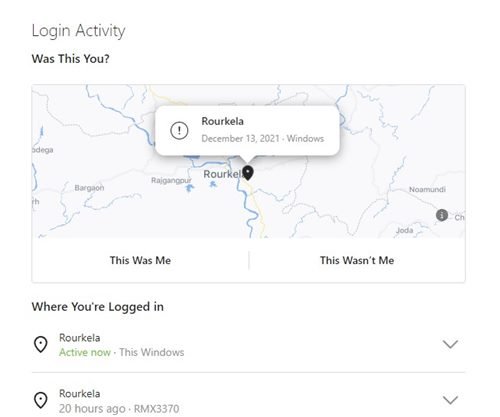Image resolution: width=500 pixels, height=417 pixels.
Task: Click the Login Activity heading
Action: (79, 31)
